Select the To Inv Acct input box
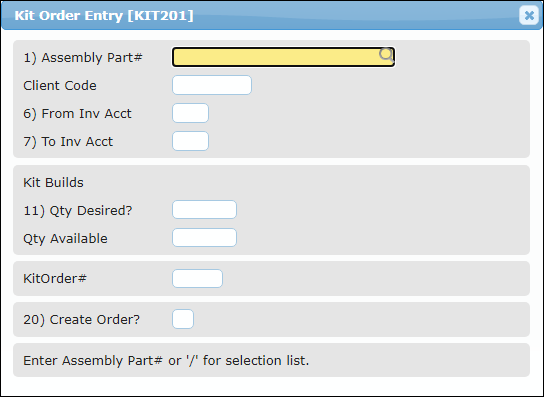Viewport: 544px width, 397px height. 190,141
